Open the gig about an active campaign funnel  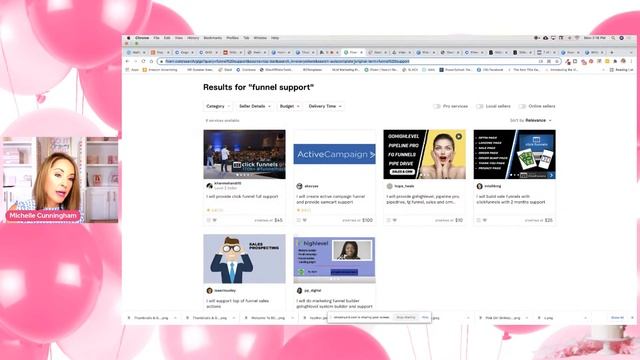click(331, 199)
